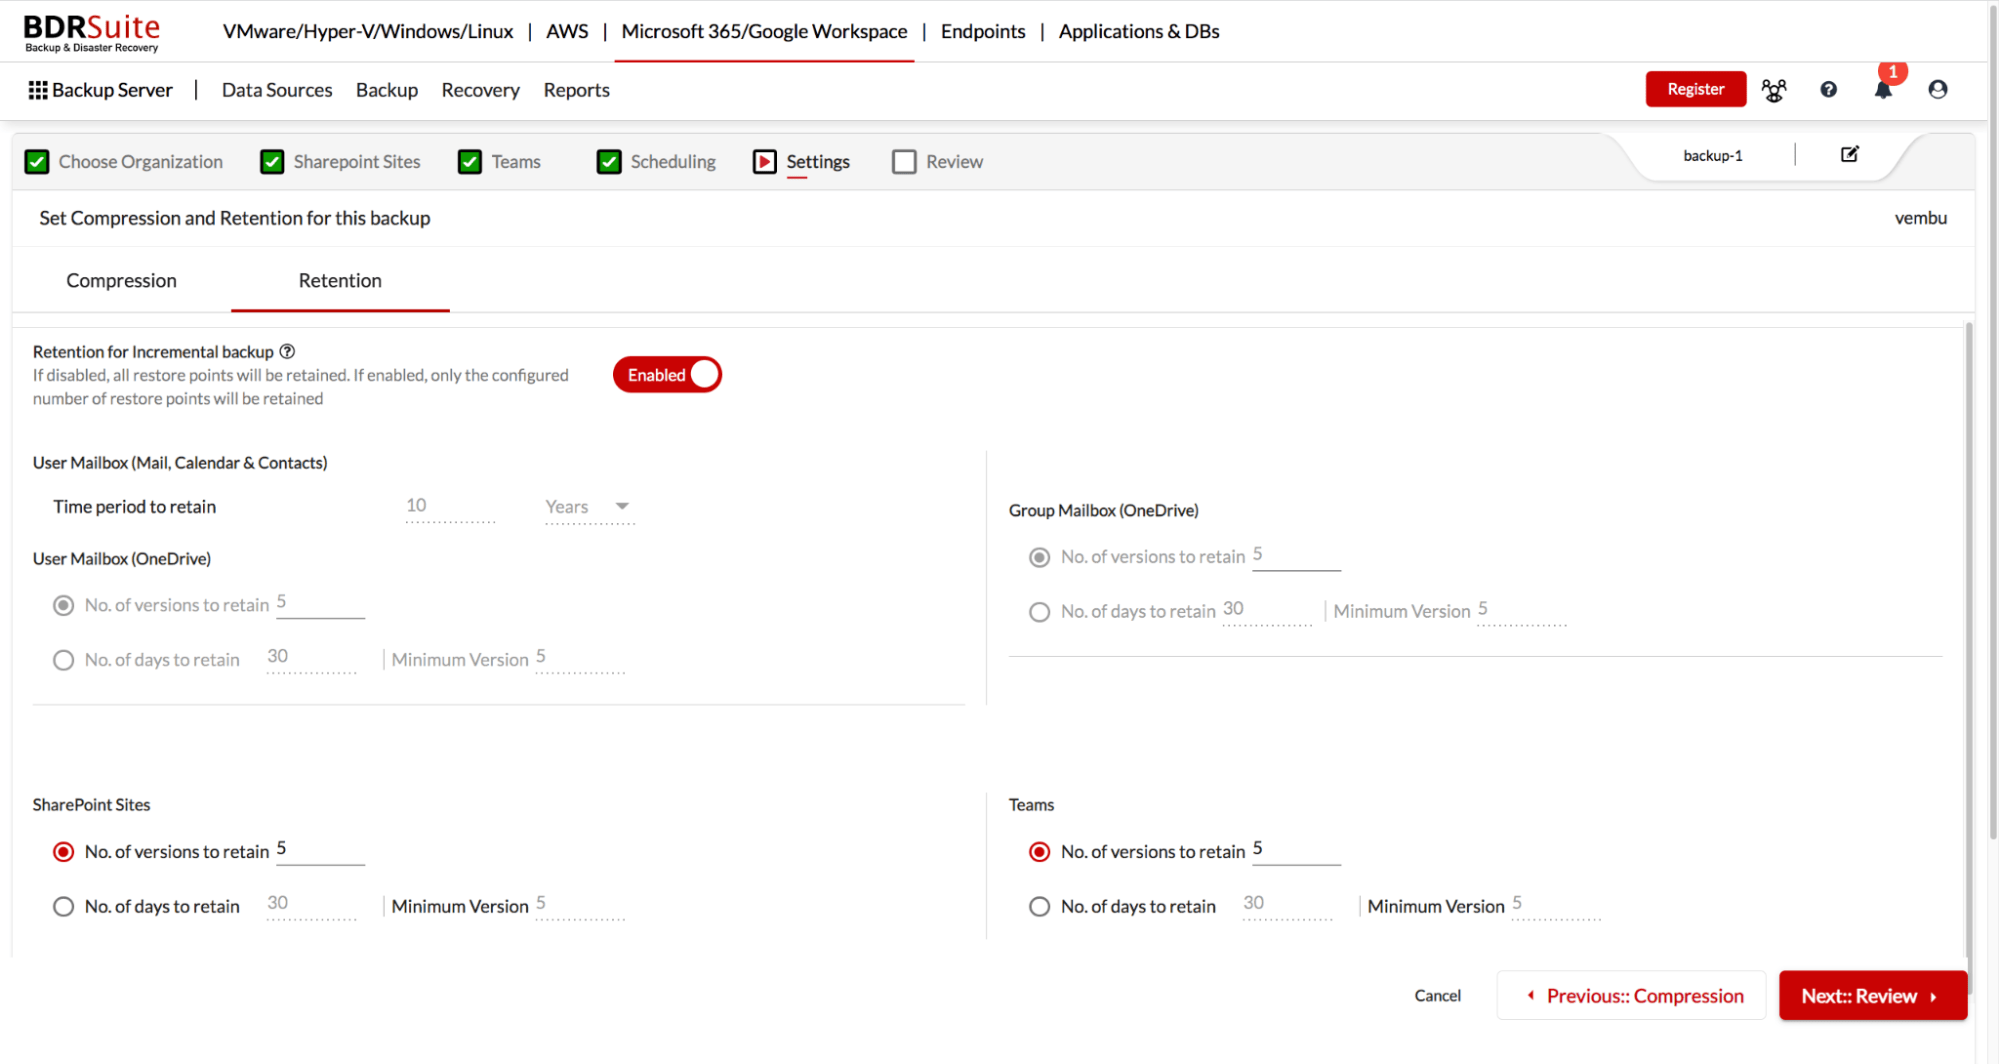Click the Choose Organization step check icon

(x=37, y=161)
